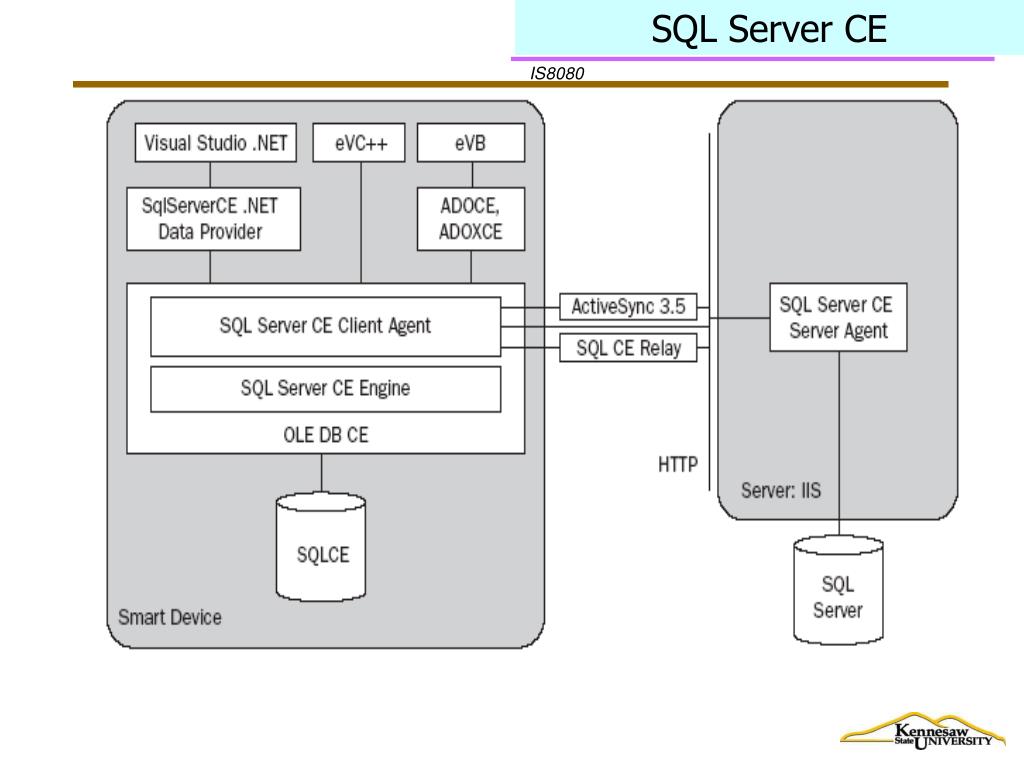Select the eVC++ box
Viewport: 1024px width, 768px height.
(x=359, y=142)
